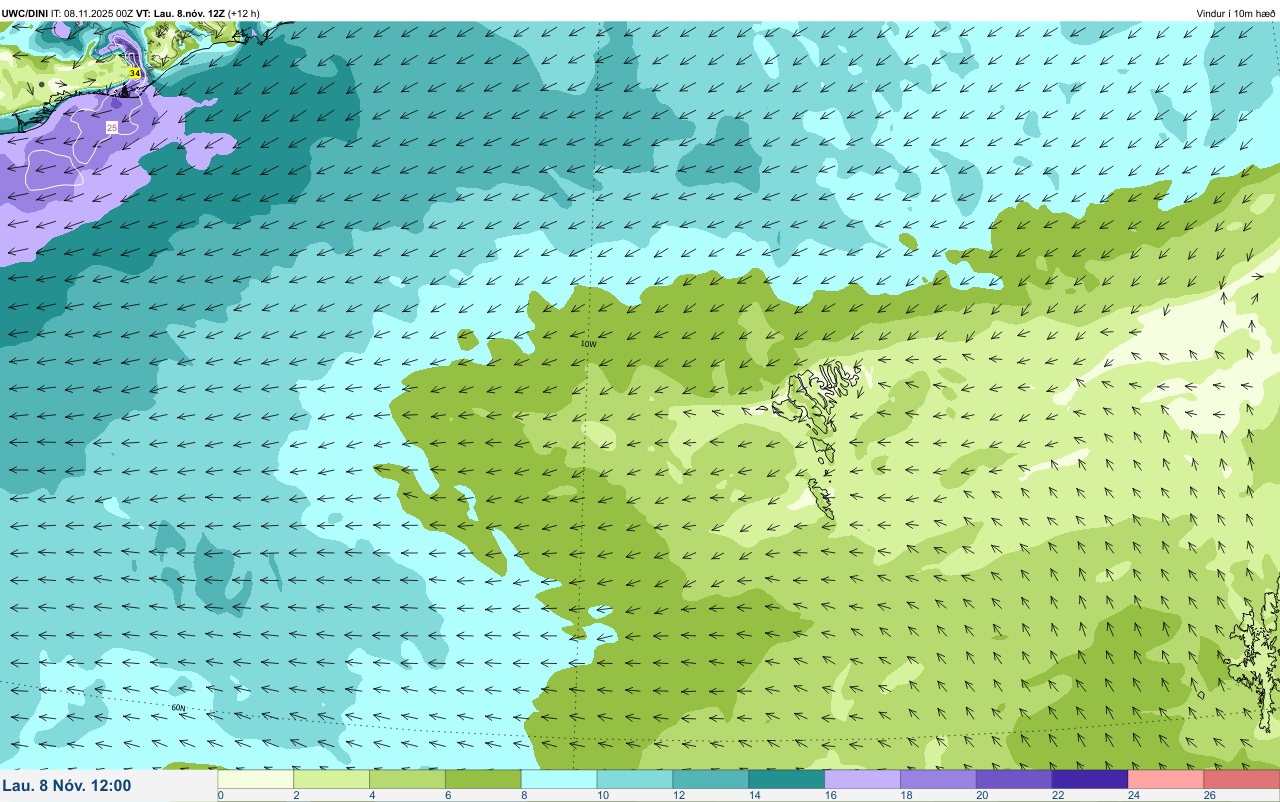Click the medium purple 18–20 legend swatch
Screen dimensions: 1280x802
tap(938, 779)
